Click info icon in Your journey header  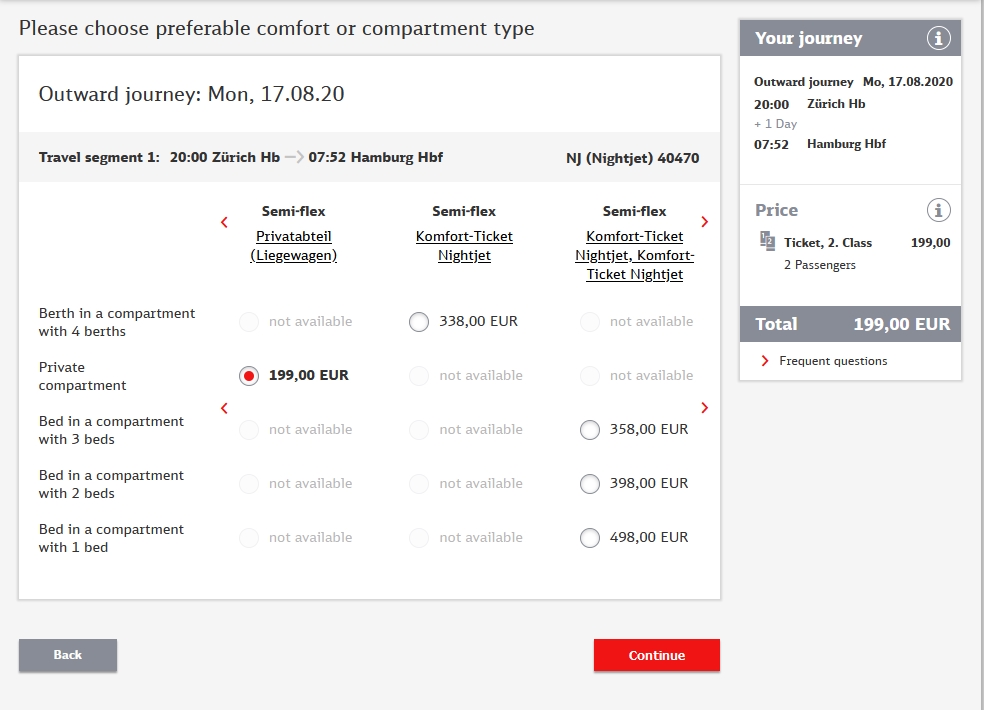click(938, 38)
